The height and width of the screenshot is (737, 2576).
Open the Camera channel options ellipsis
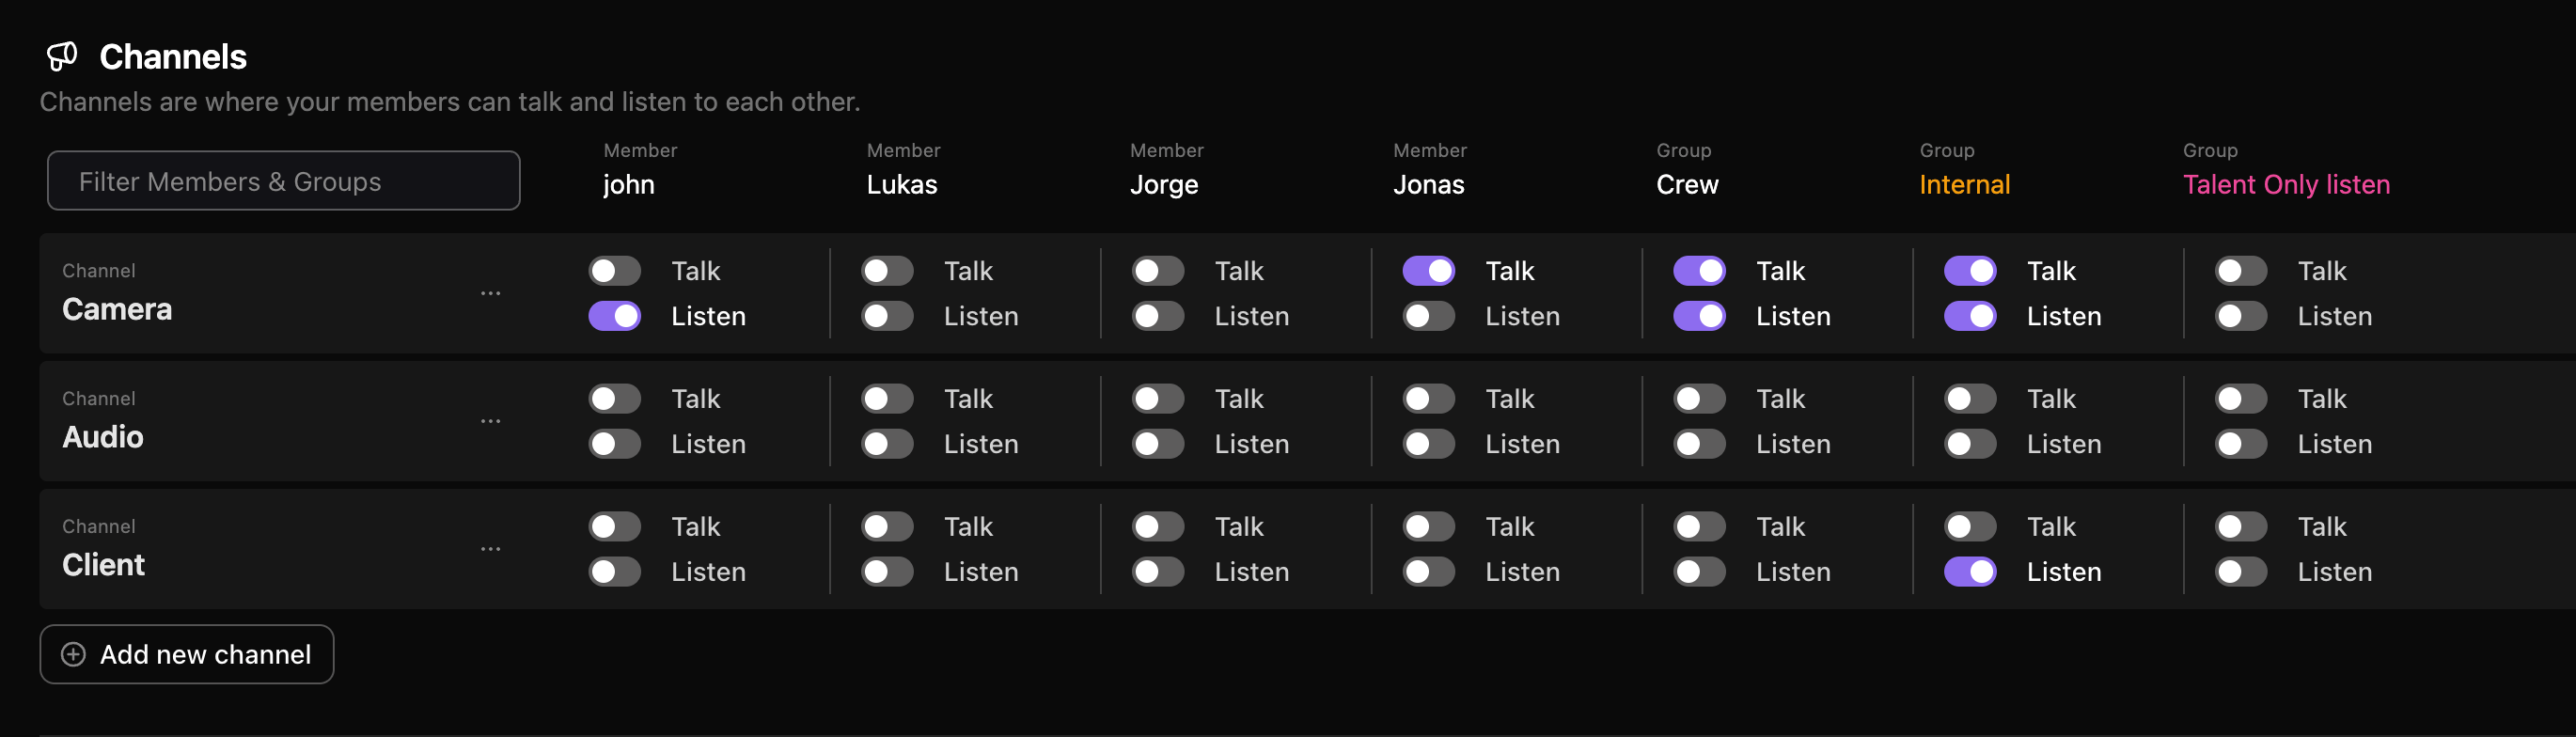pyautogui.click(x=491, y=291)
